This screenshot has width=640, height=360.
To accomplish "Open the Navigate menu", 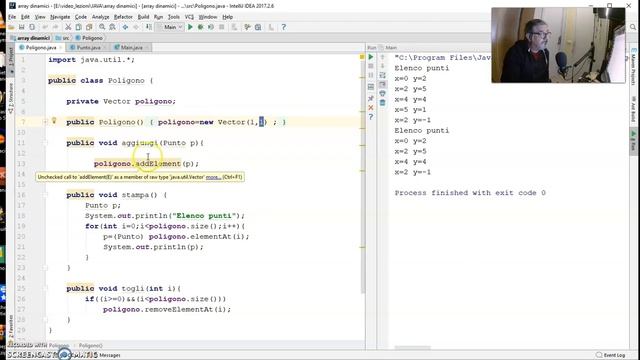I will (x=60, y=17).
